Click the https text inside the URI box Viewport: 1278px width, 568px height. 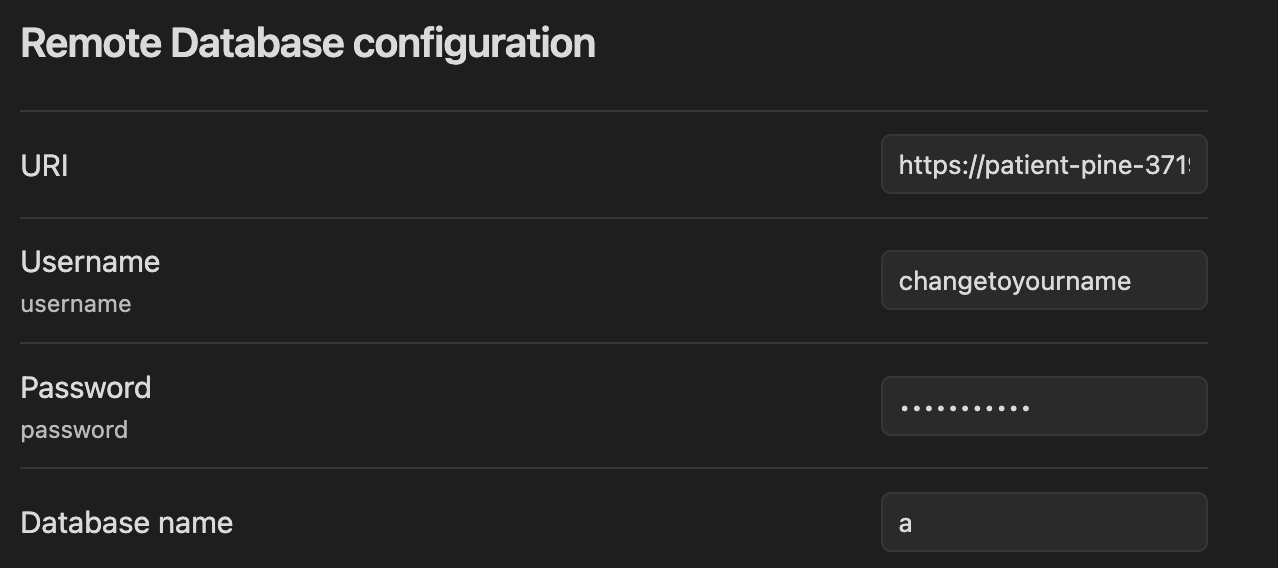pyautogui.click(x=930, y=166)
